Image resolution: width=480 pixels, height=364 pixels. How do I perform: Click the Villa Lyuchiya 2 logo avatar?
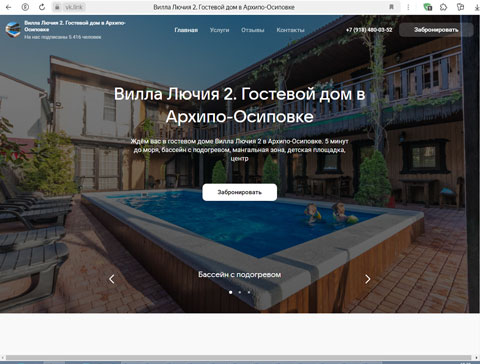pos(13,30)
